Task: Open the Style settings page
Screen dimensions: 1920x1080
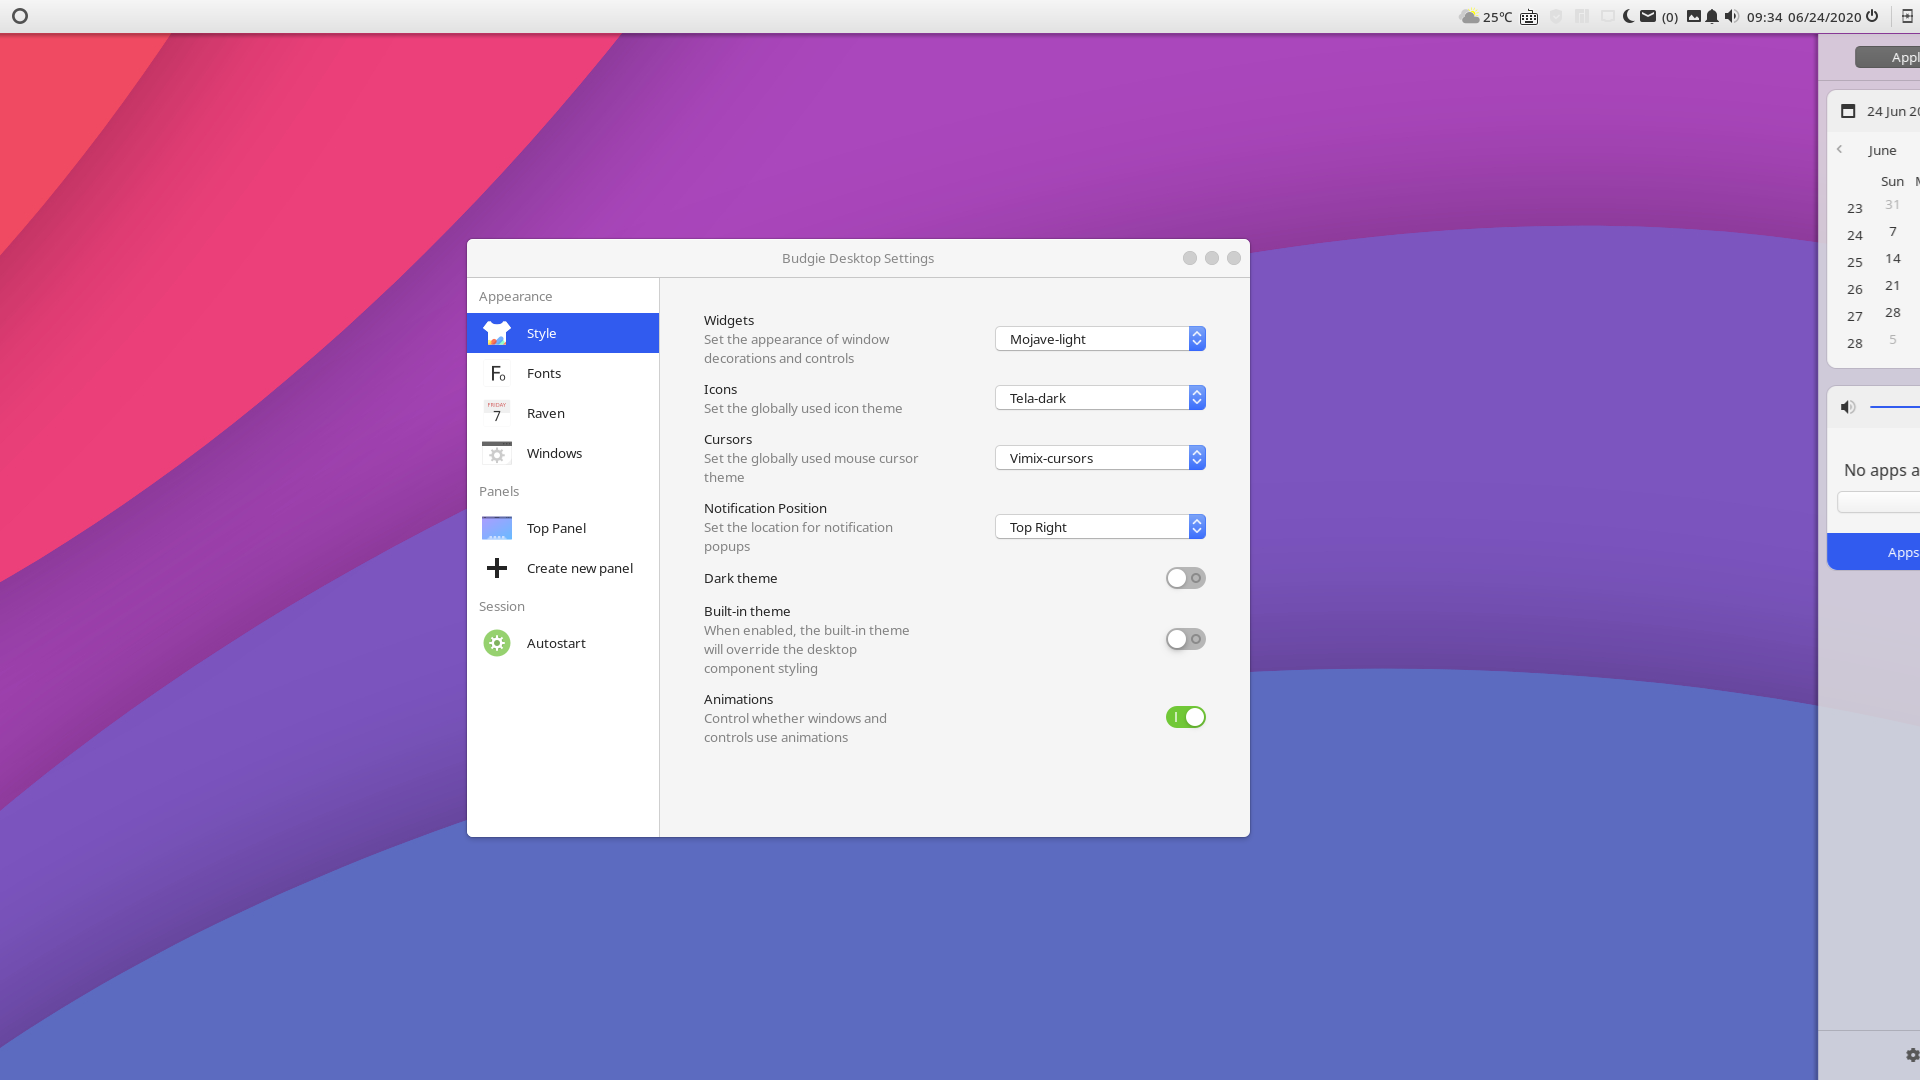Action: (x=562, y=333)
